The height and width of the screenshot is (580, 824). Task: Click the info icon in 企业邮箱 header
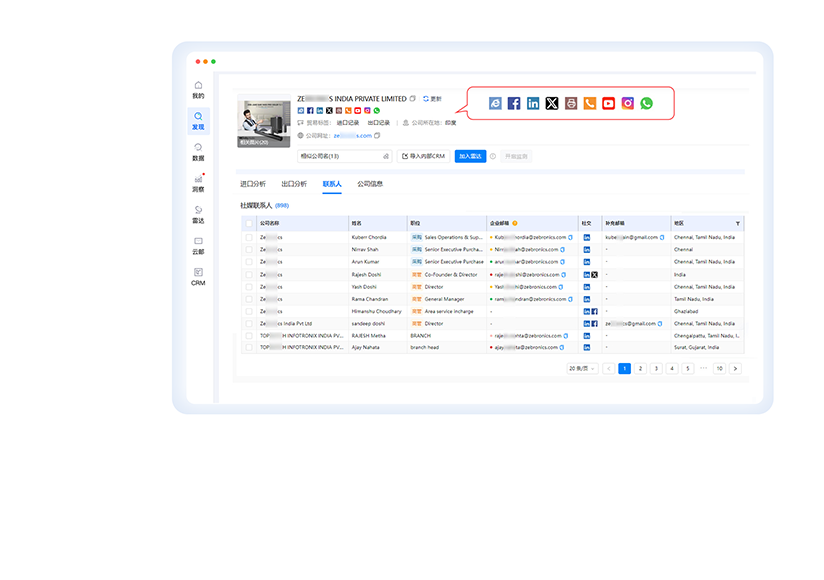tap(515, 223)
